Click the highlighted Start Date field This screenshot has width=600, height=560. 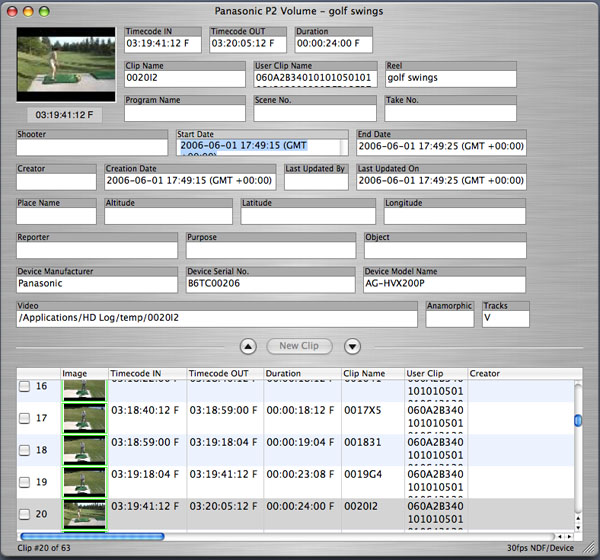262,147
